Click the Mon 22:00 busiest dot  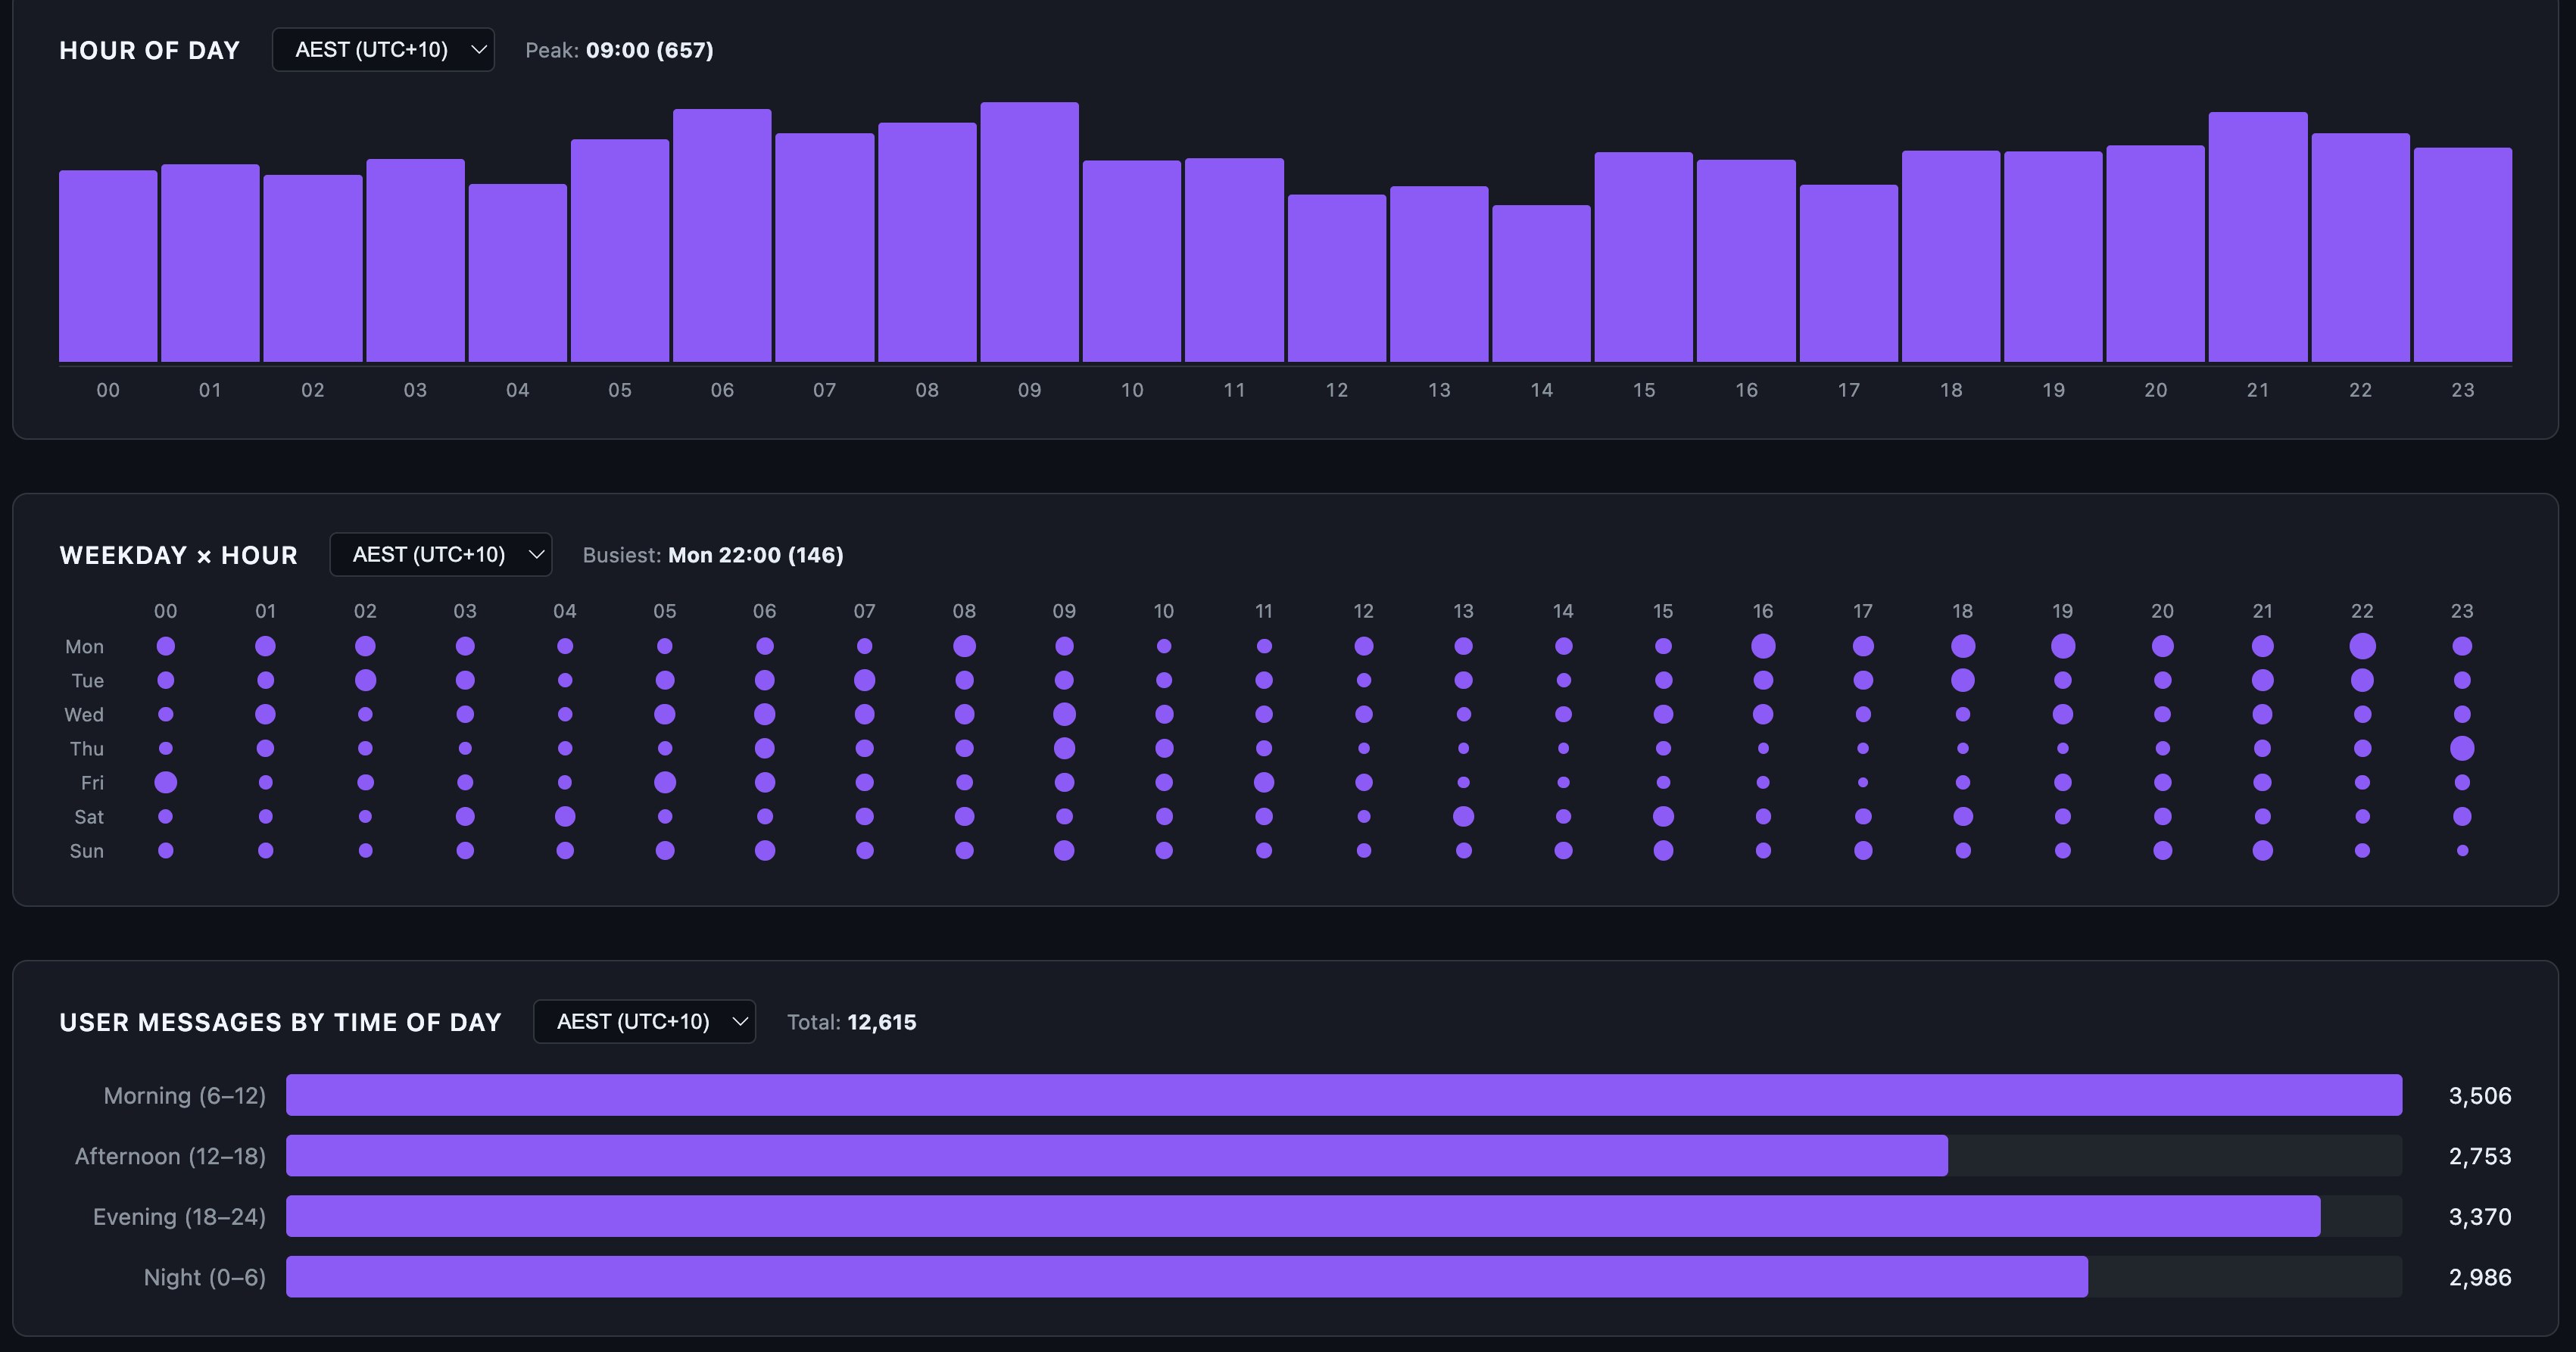(2362, 646)
